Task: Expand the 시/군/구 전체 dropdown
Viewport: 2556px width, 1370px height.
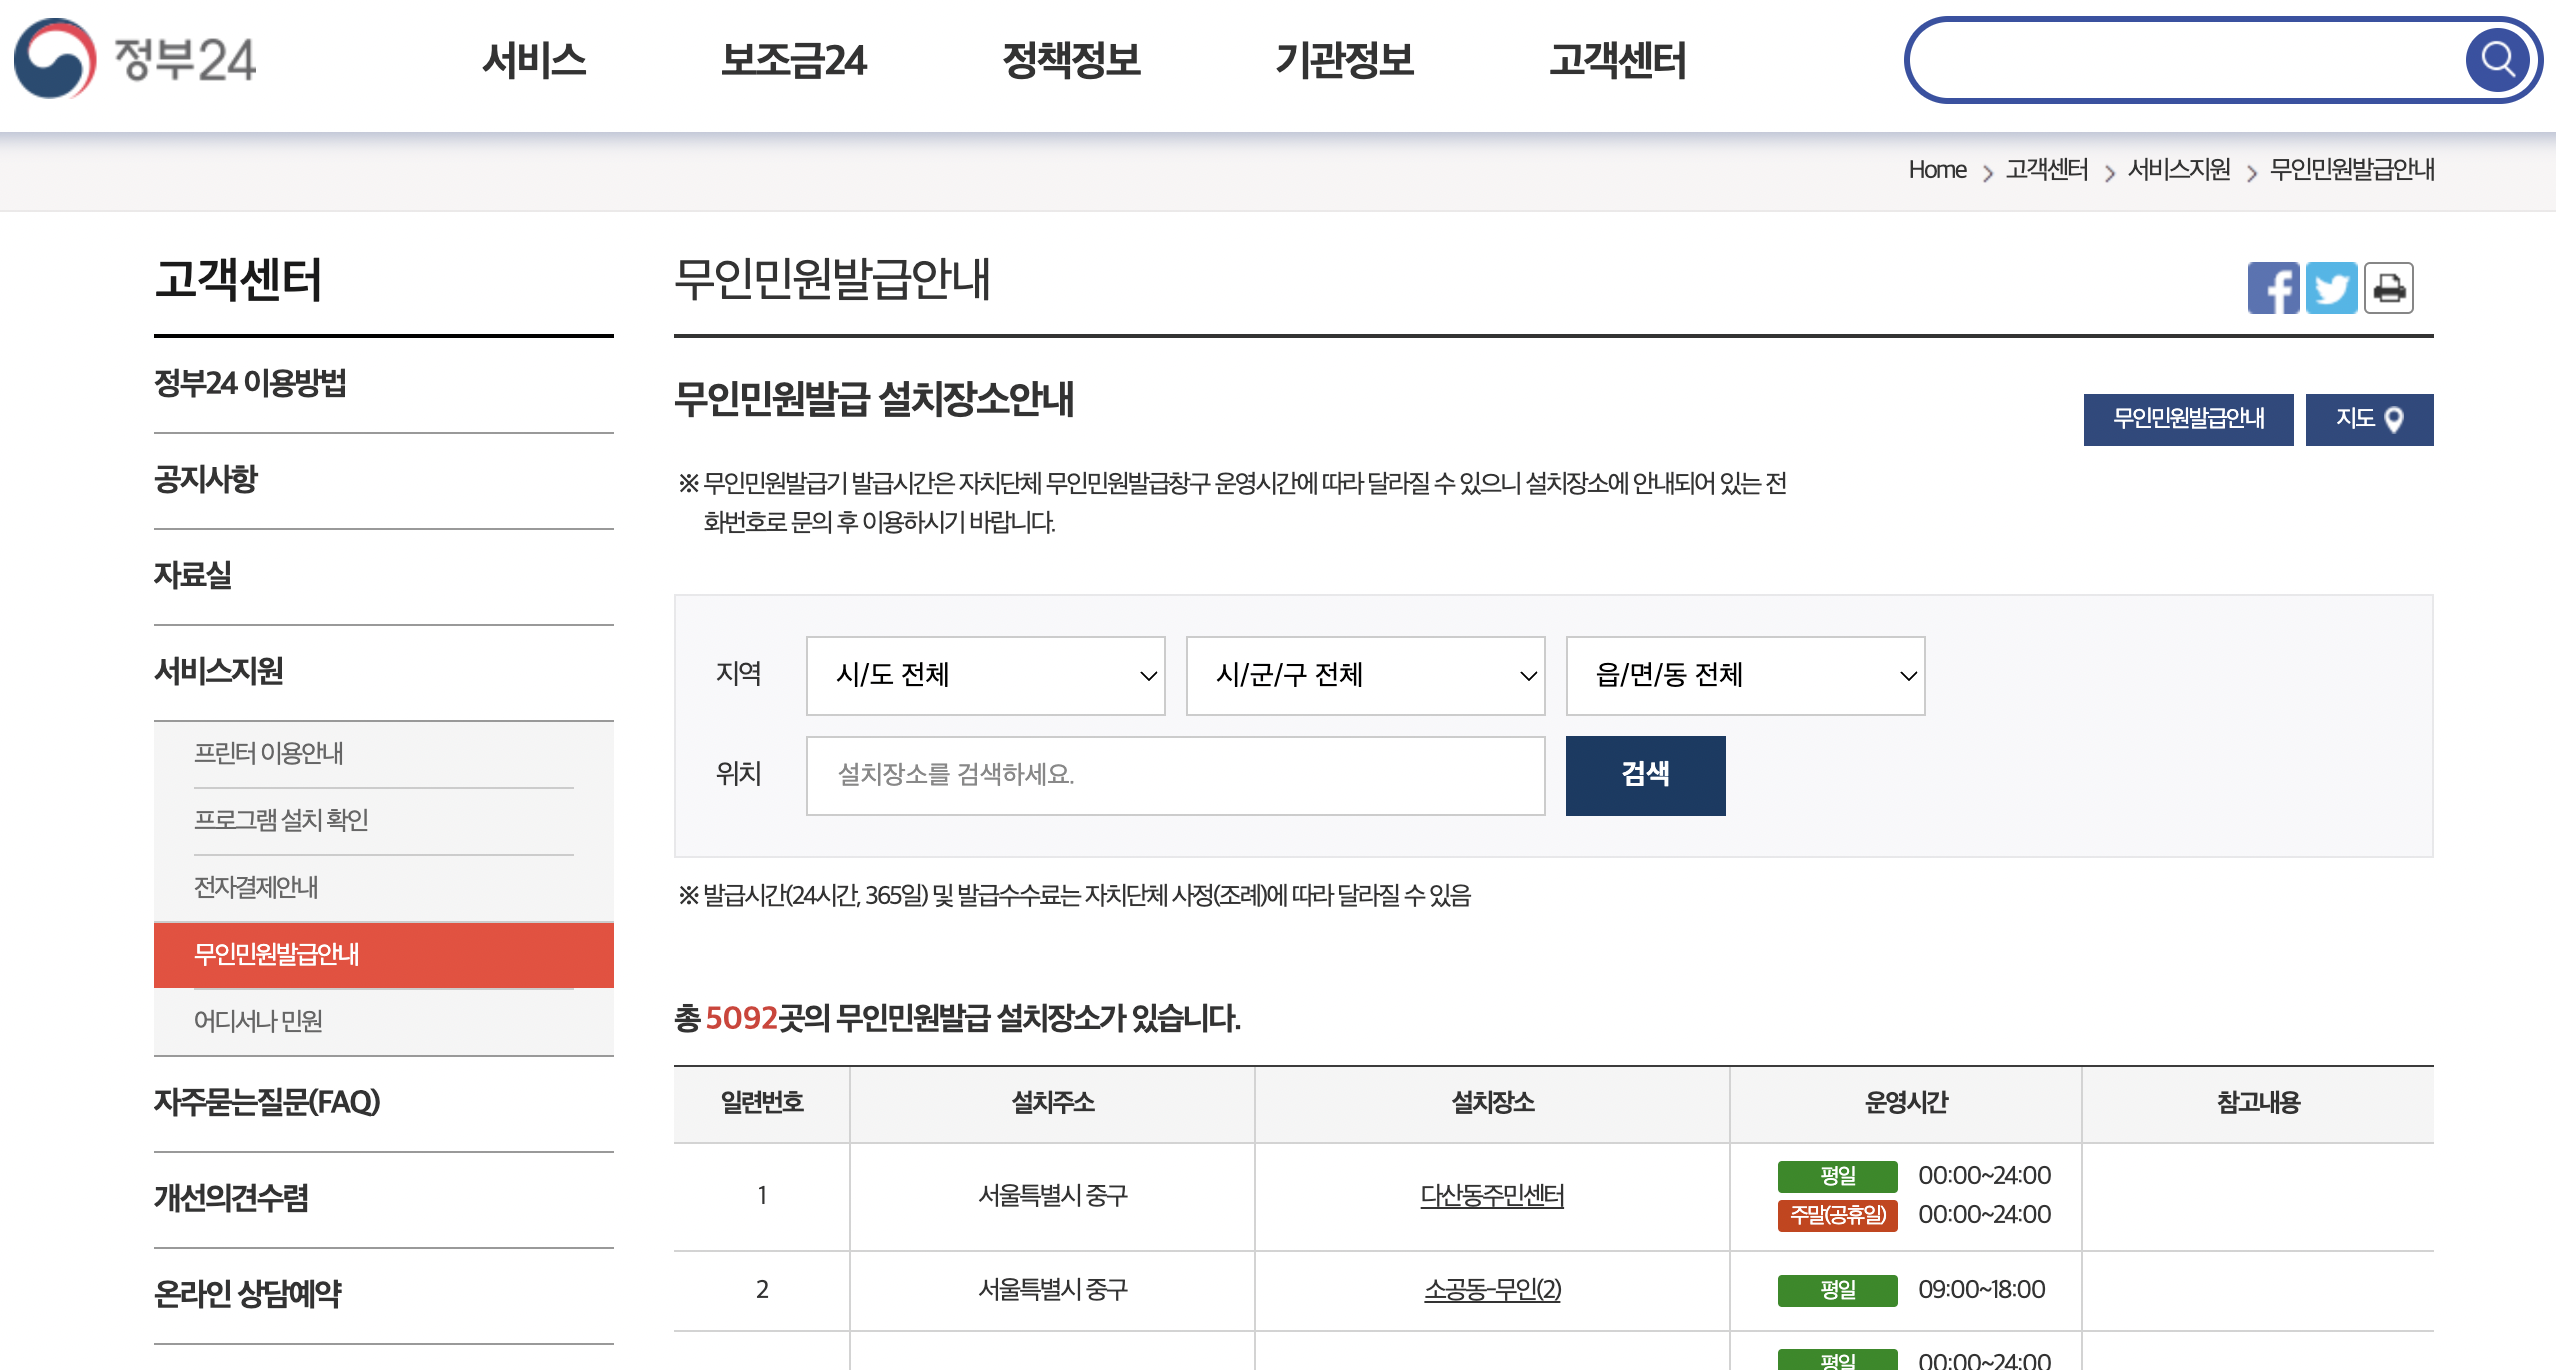Action: point(1365,675)
